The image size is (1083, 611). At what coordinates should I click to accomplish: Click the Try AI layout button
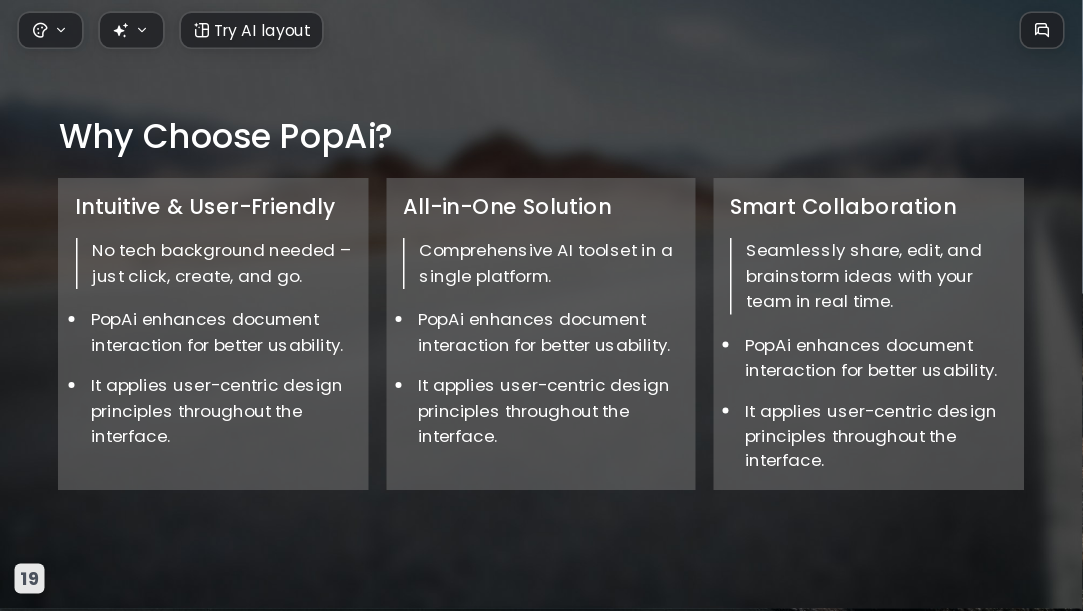tap(251, 30)
